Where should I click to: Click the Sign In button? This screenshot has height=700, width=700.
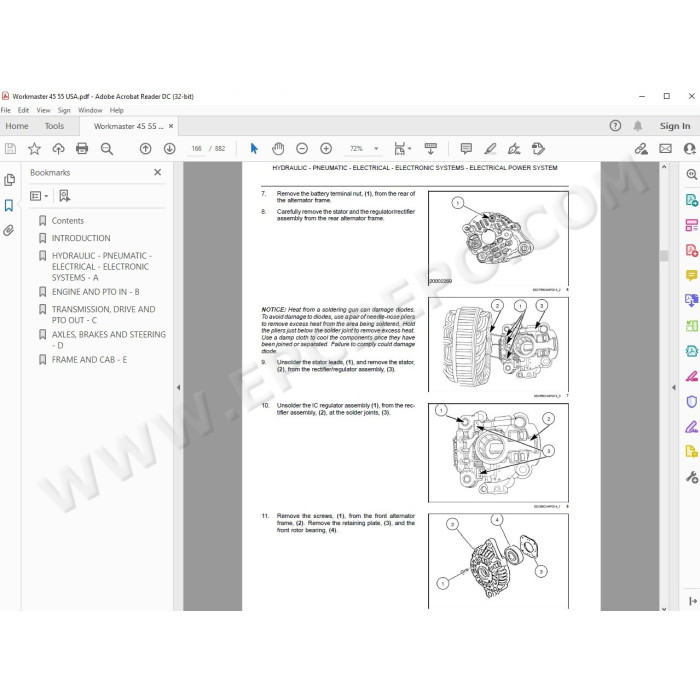pos(675,126)
